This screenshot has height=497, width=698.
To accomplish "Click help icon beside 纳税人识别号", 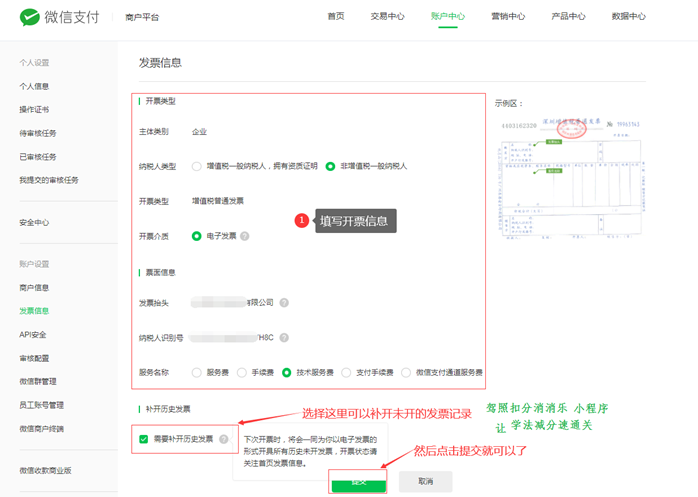I will coord(284,338).
